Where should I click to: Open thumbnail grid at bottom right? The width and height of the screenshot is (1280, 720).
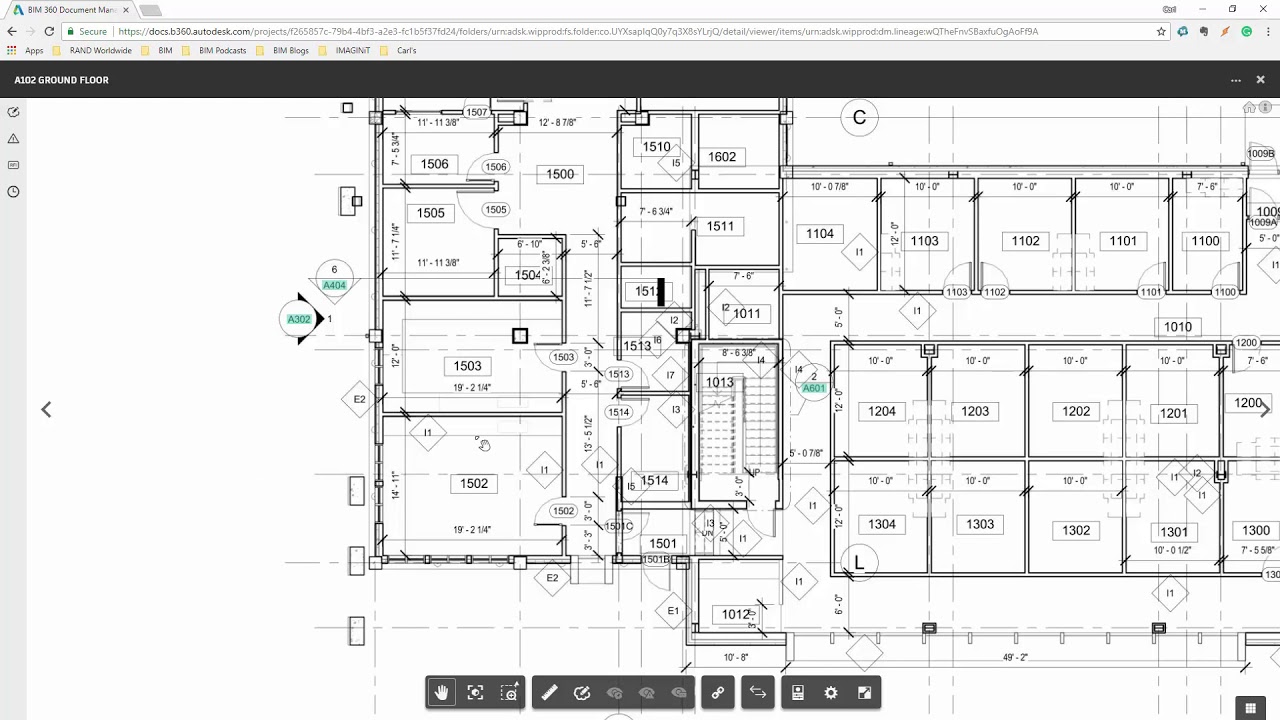1250,709
